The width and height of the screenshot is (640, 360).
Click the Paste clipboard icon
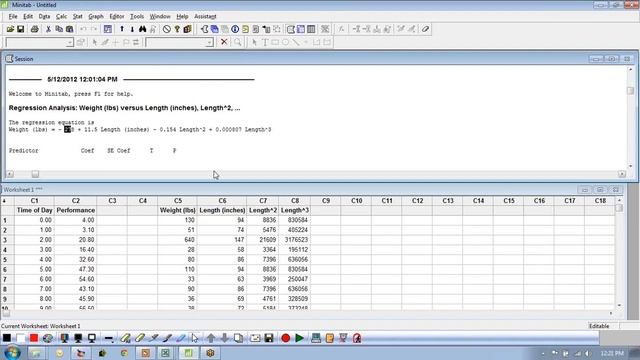69,29
